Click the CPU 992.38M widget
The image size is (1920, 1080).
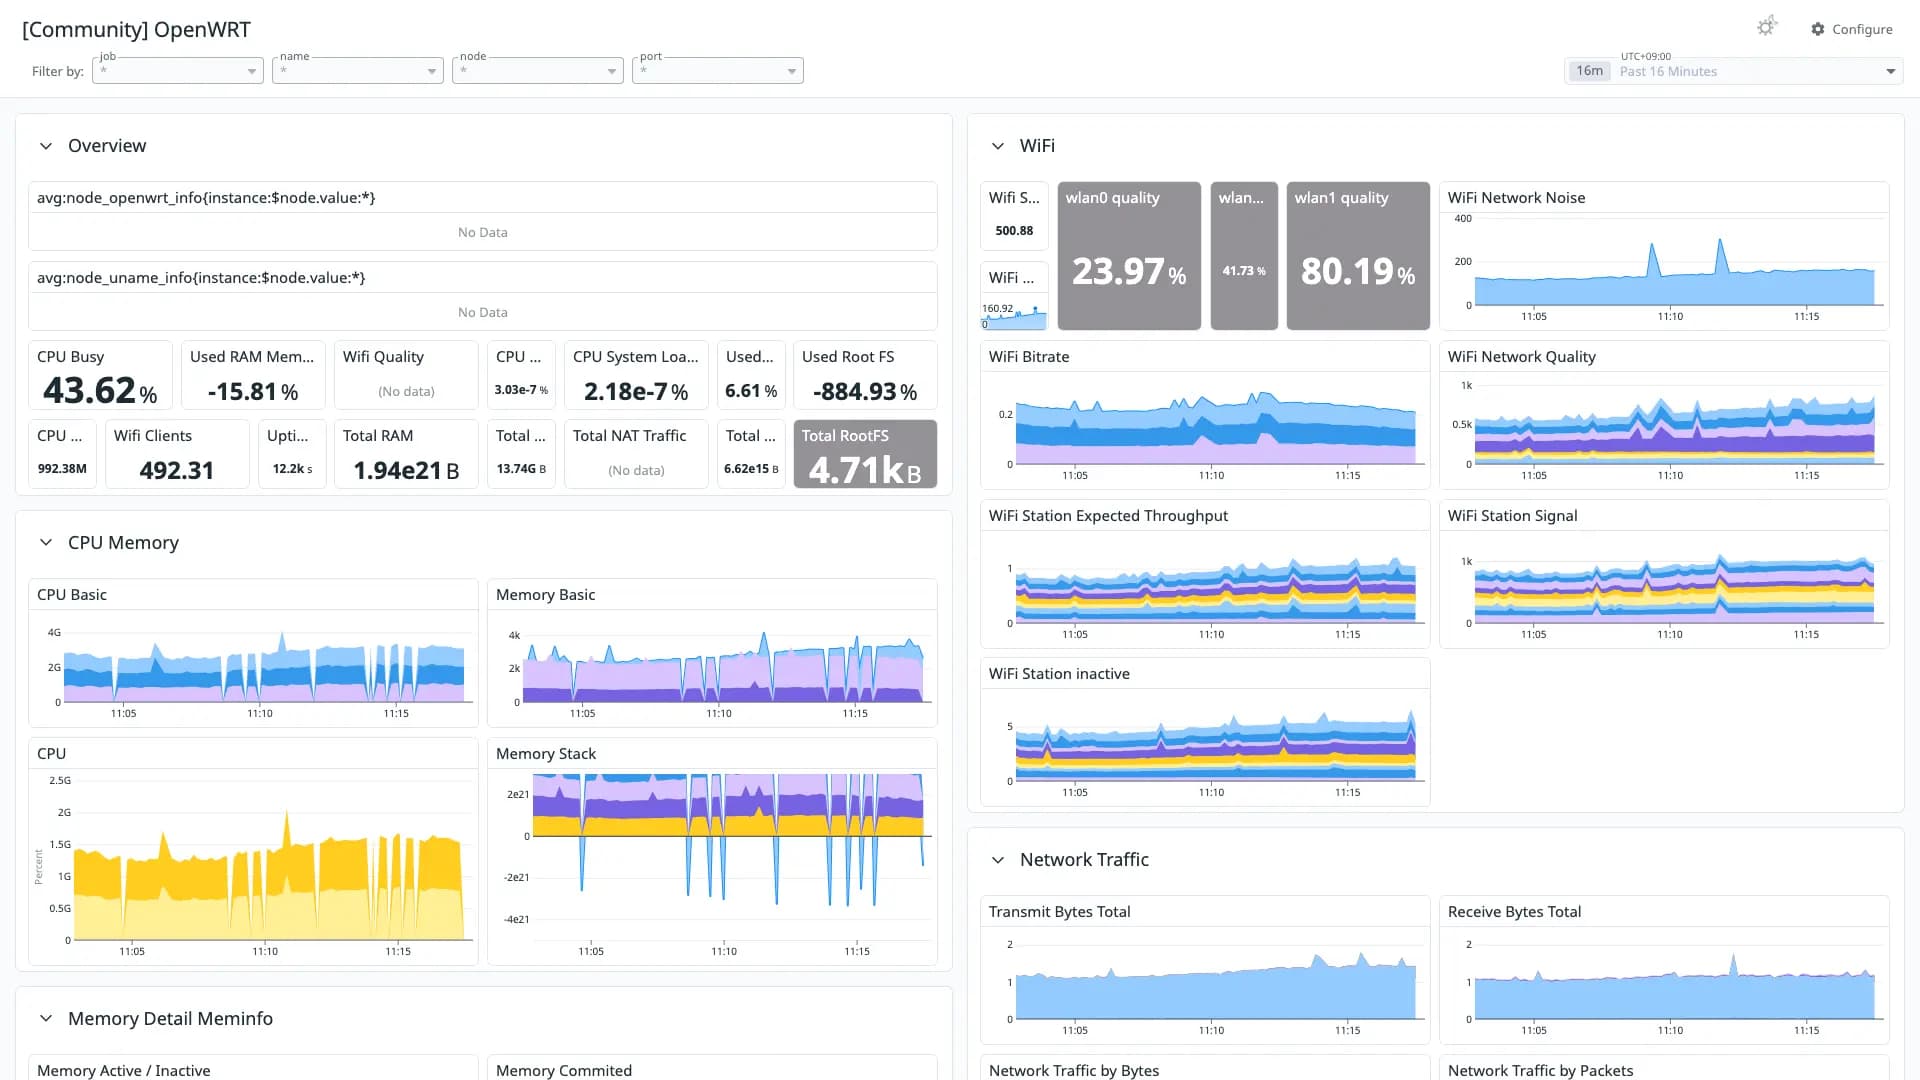point(62,454)
